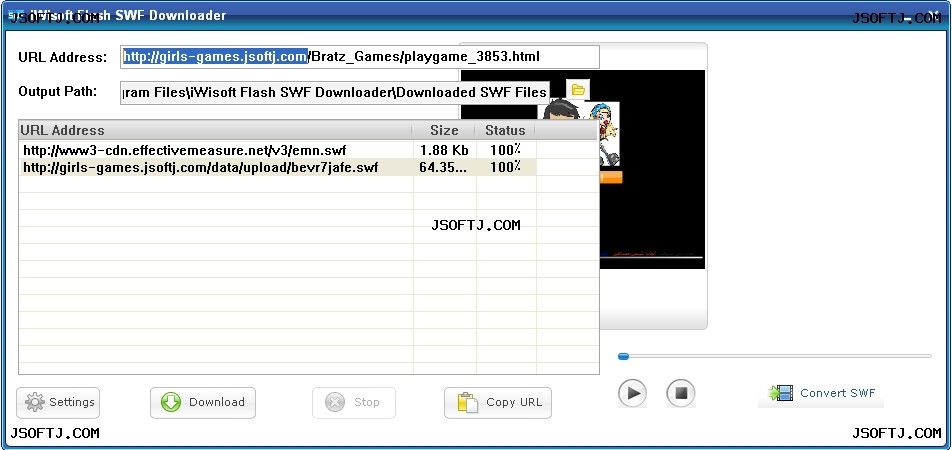Viewport: 952px width, 450px height.
Task: Open the output folder browse icon
Action: tap(578, 90)
